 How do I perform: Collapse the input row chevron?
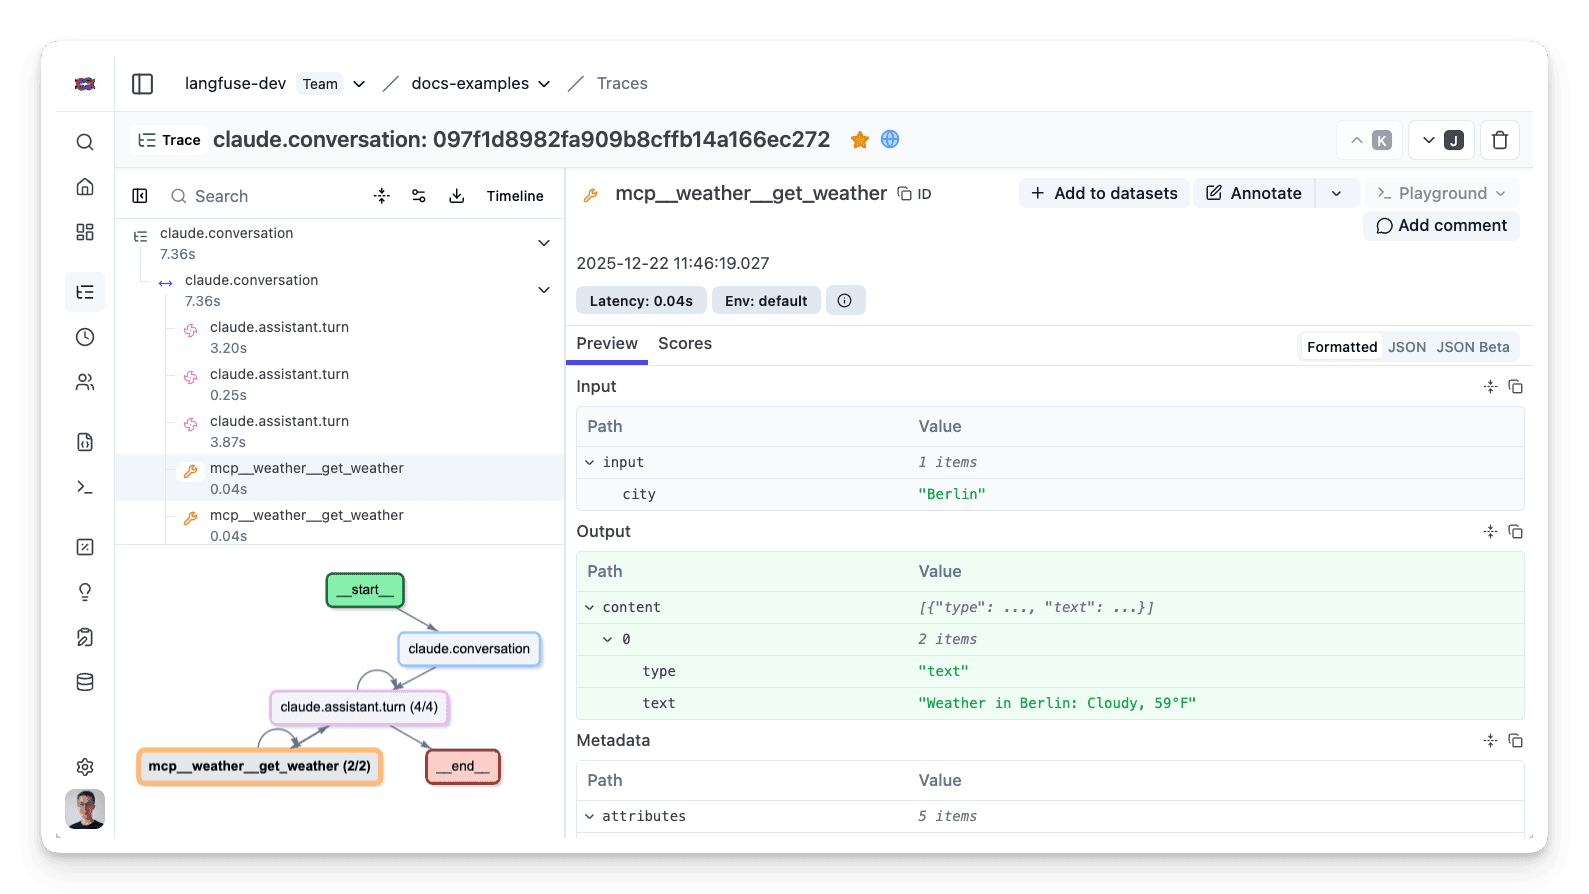pos(590,463)
